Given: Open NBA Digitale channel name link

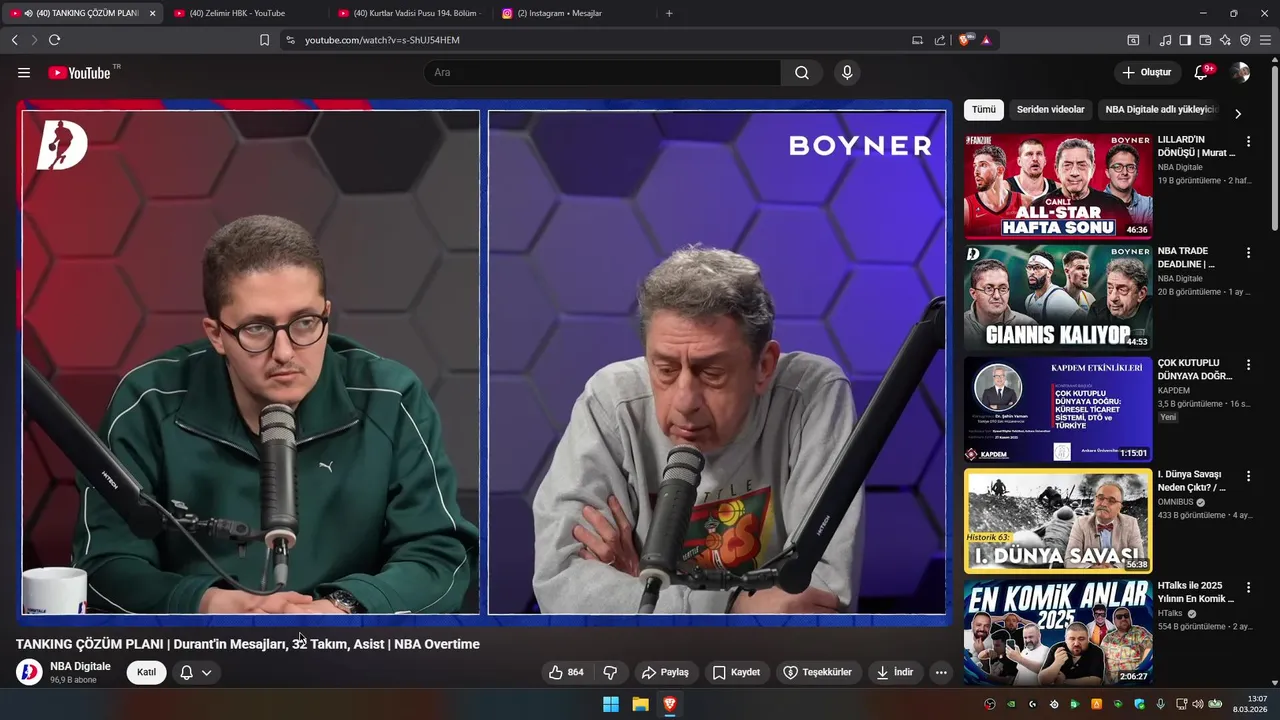Looking at the screenshot, I should (x=80, y=666).
